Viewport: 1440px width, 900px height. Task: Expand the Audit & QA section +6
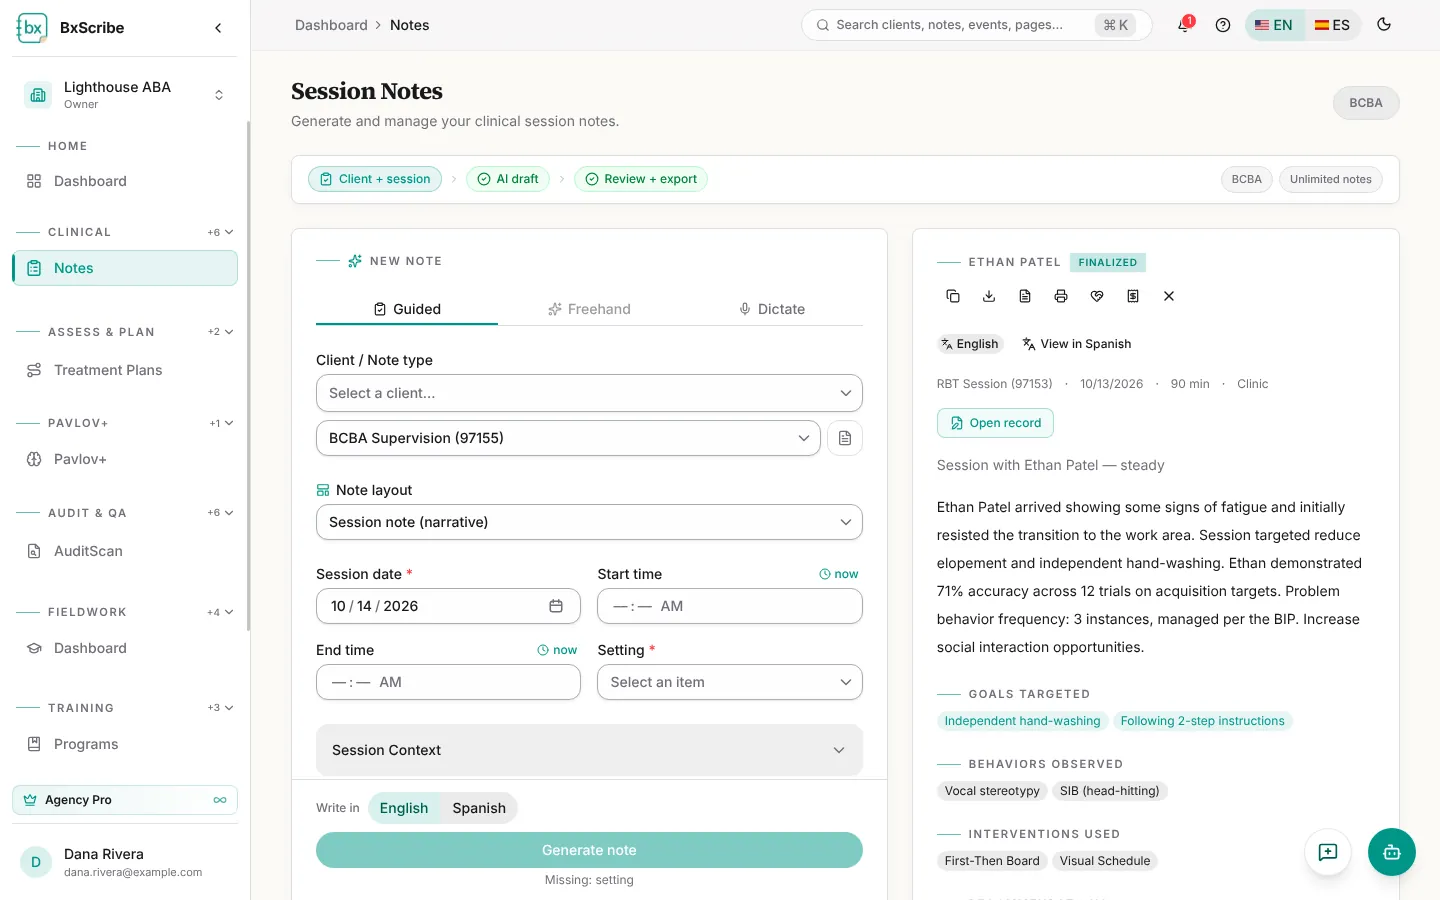[221, 513]
